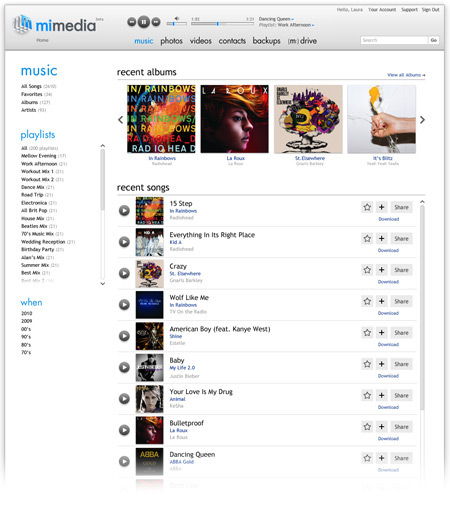The image size is (450, 515).
Task: Show next albums with right carousel arrow
Action: point(422,120)
